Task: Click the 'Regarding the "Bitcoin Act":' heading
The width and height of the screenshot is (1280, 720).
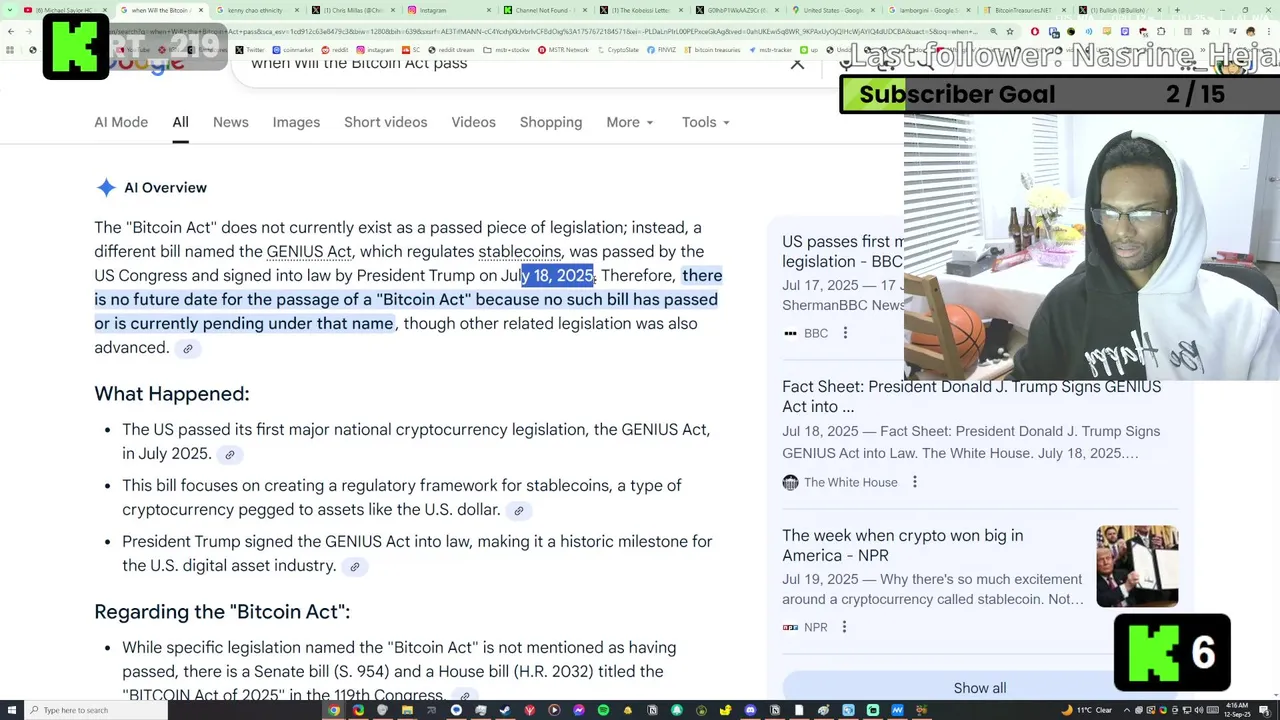Action: point(222,612)
